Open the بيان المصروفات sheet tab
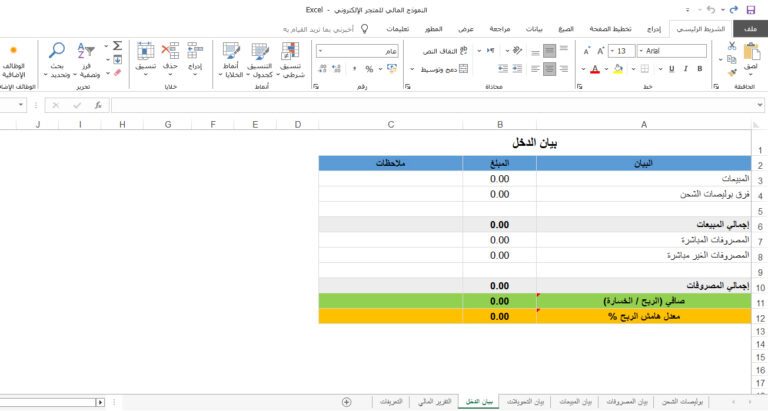This screenshot has width=768, height=411. pos(627,402)
